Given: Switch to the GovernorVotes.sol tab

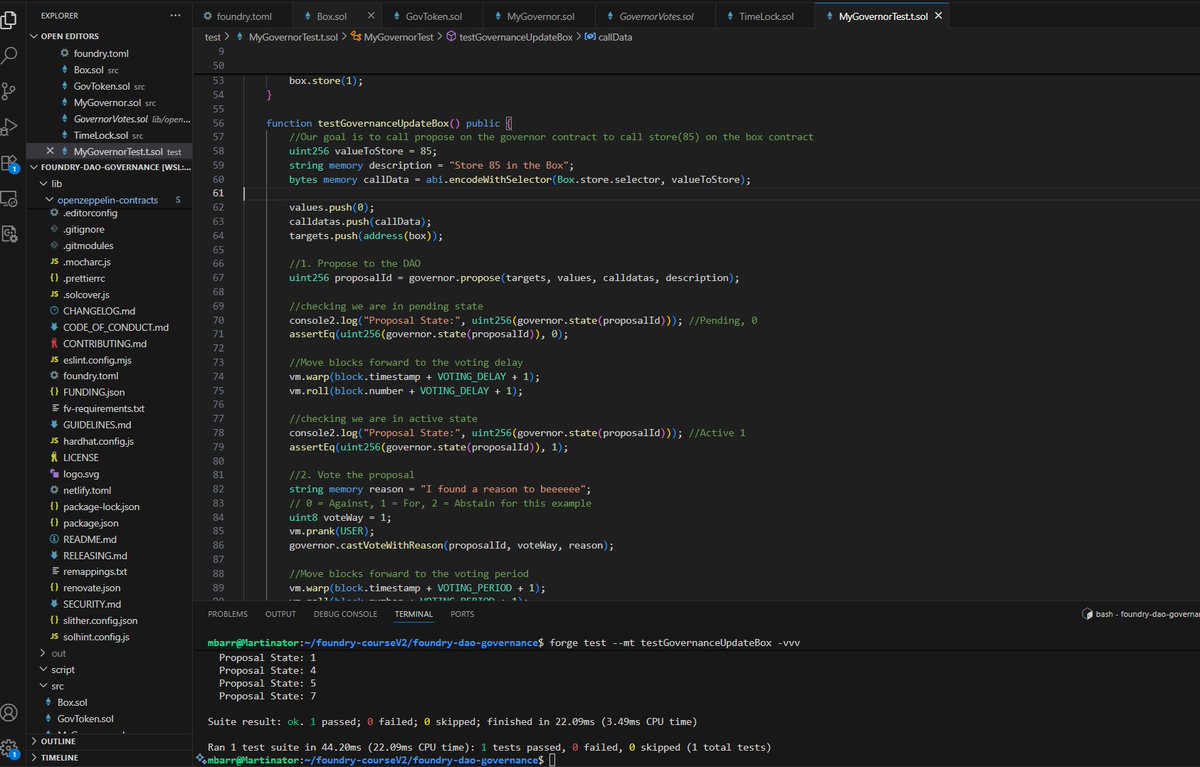Looking at the screenshot, I should click(x=655, y=17).
